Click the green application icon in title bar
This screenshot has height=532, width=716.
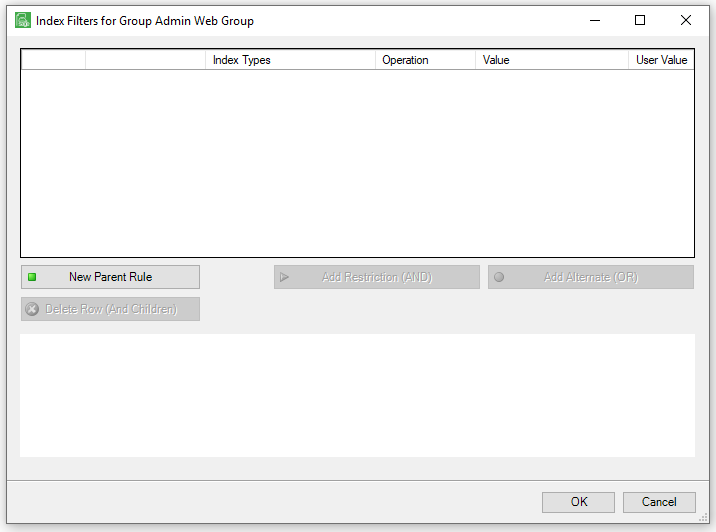coord(23,21)
